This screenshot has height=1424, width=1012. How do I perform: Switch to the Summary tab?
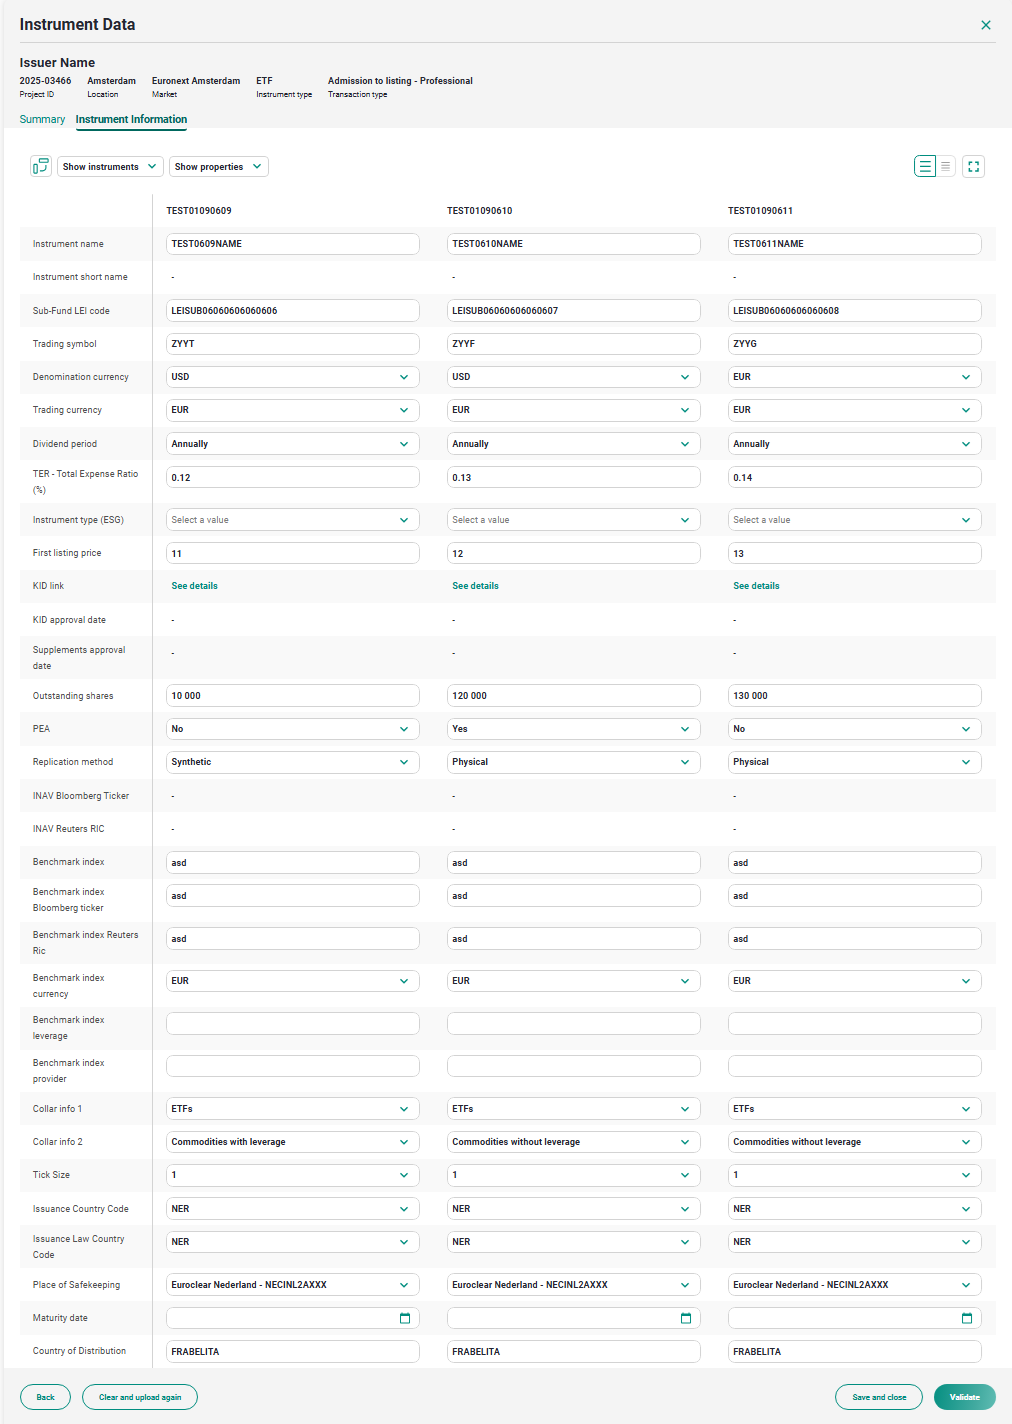click(42, 119)
